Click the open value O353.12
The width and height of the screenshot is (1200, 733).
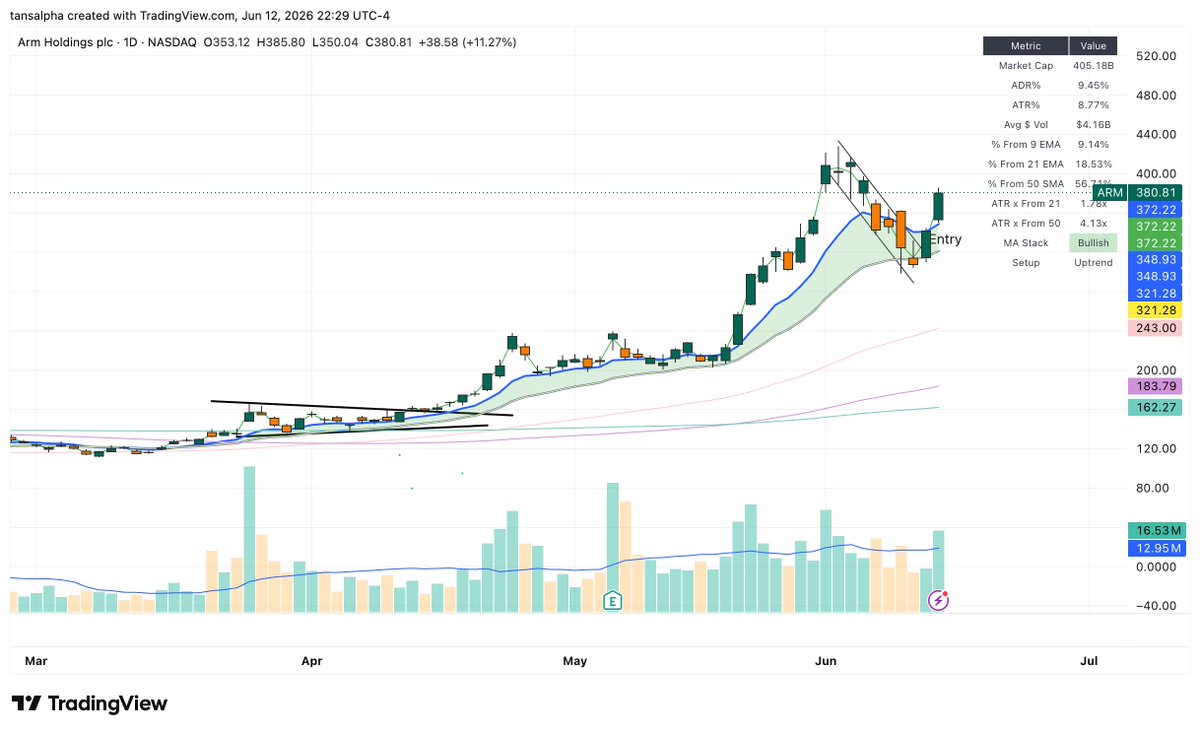[227, 42]
